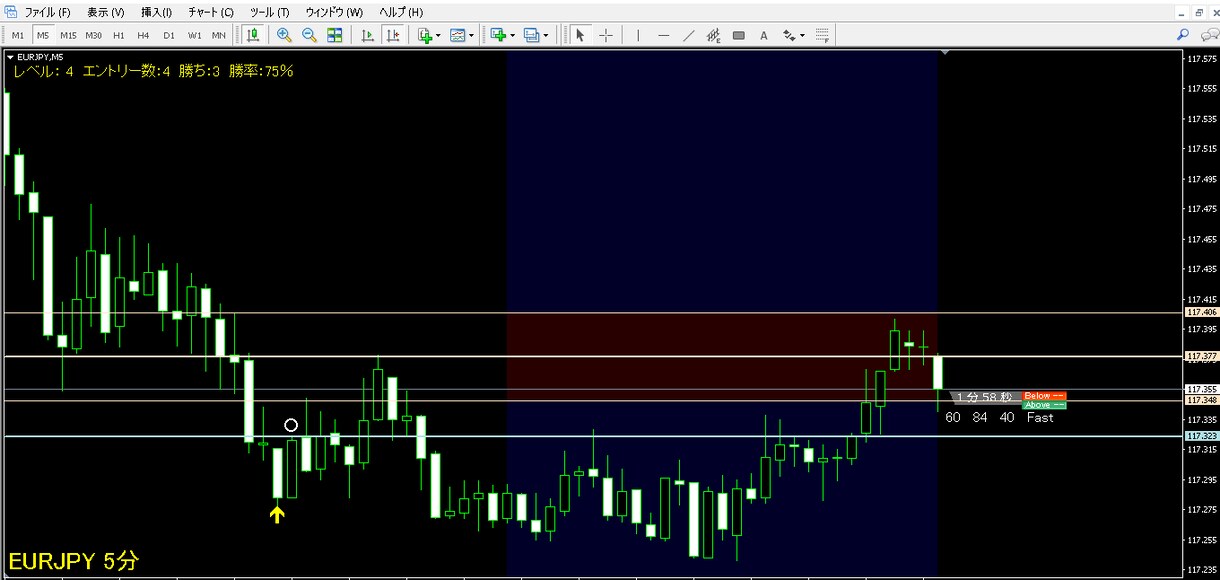Image resolution: width=1220 pixels, height=580 pixels.
Task: Select the MN timeframe button
Action: click(218, 35)
